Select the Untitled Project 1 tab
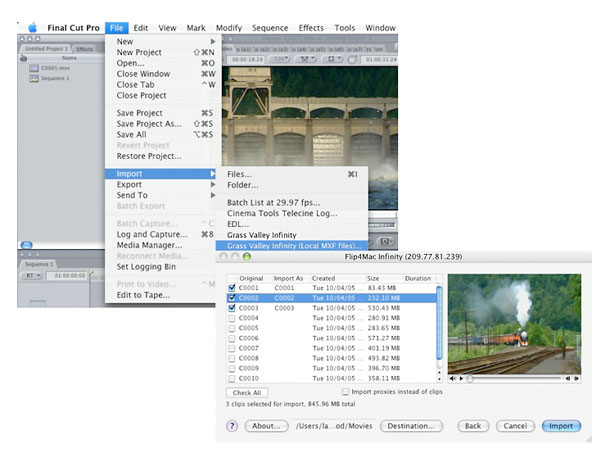This screenshot has height=467, width=610. point(46,49)
